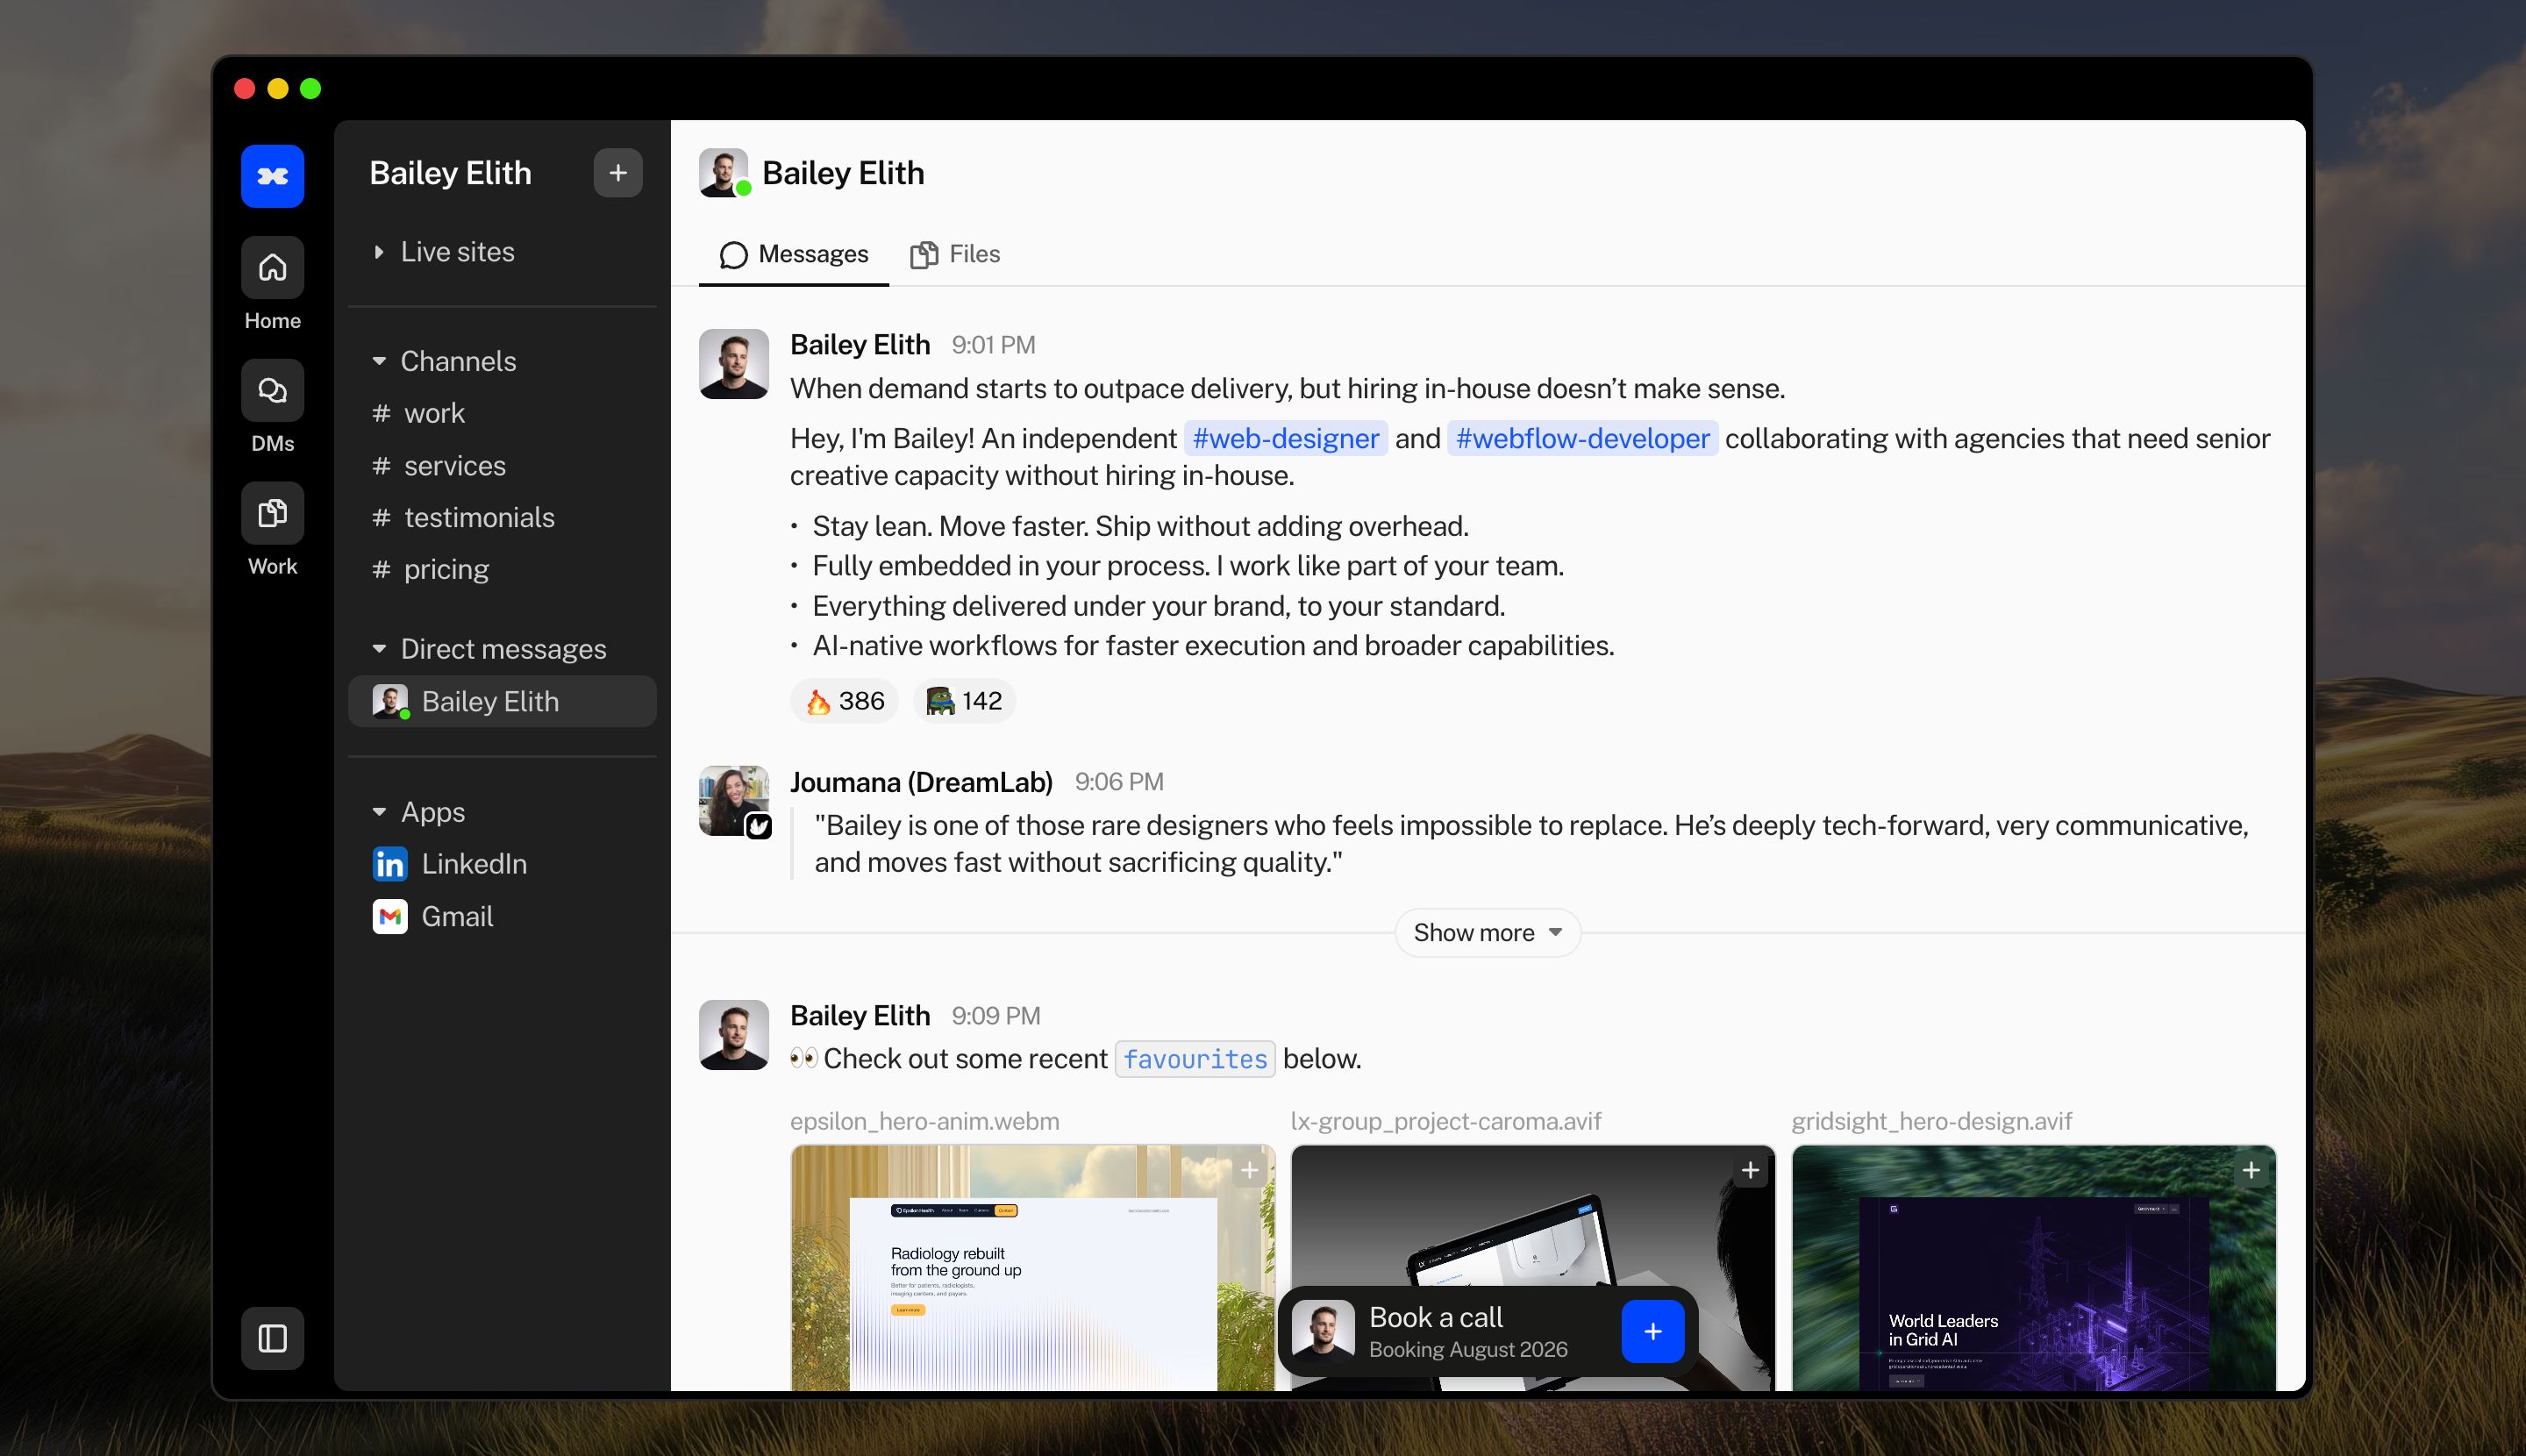Expand the Live sites section
Image resolution: width=2526 pixels, height=1456 pixels.
(444, 252)
